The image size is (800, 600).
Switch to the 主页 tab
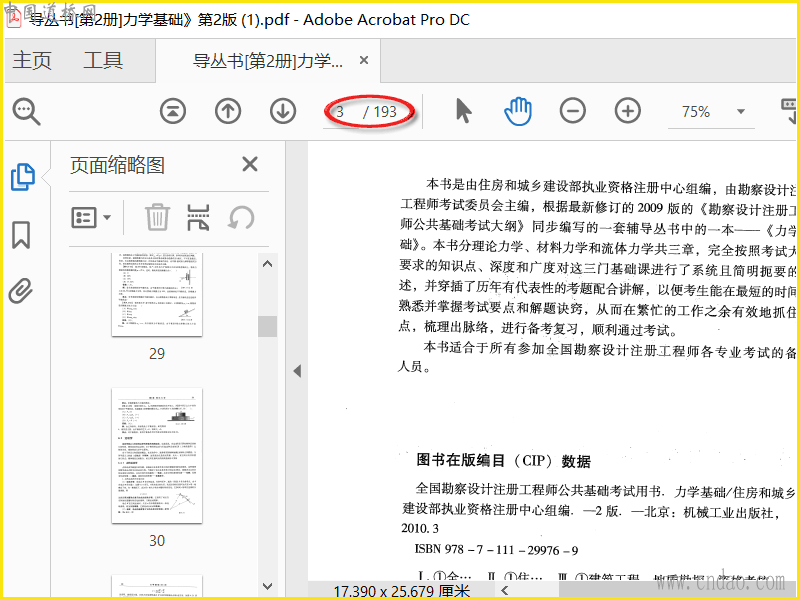[32, 60]
